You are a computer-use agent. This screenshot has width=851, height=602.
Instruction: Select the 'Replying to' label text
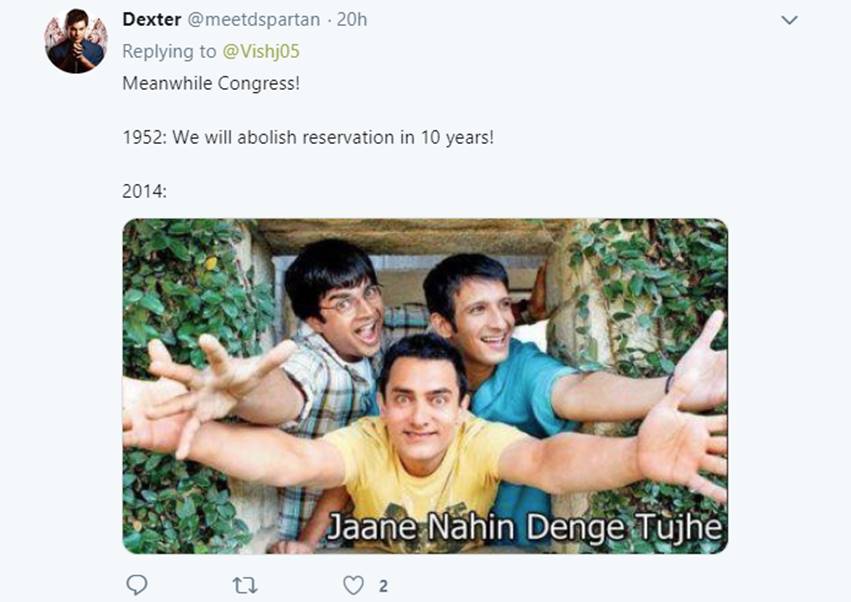click(x=169, y=51)
